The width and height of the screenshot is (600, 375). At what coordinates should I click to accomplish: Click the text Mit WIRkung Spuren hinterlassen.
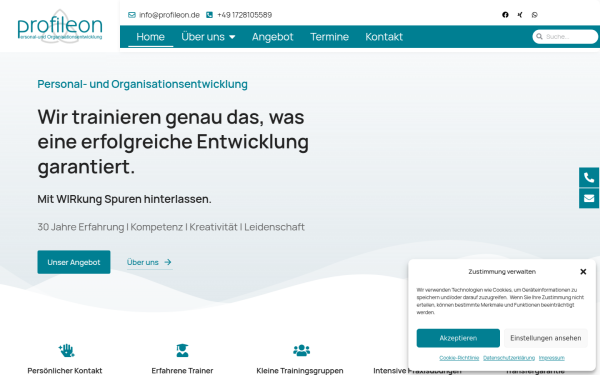click(124, 199)
